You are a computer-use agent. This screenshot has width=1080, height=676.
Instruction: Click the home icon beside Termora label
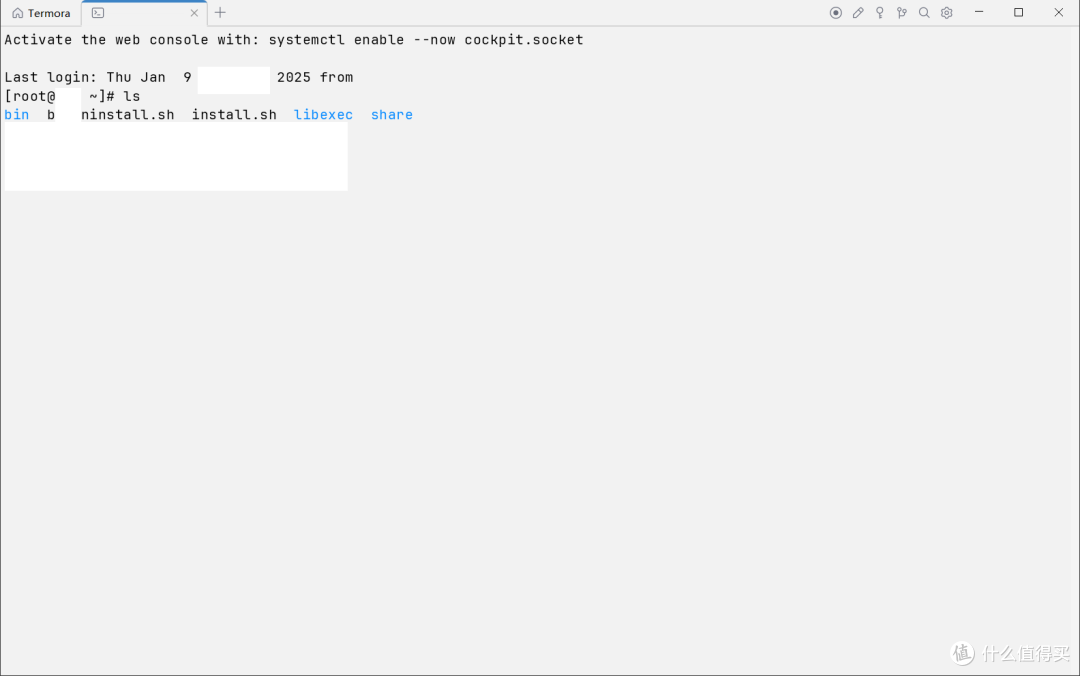tap(16, 13)
